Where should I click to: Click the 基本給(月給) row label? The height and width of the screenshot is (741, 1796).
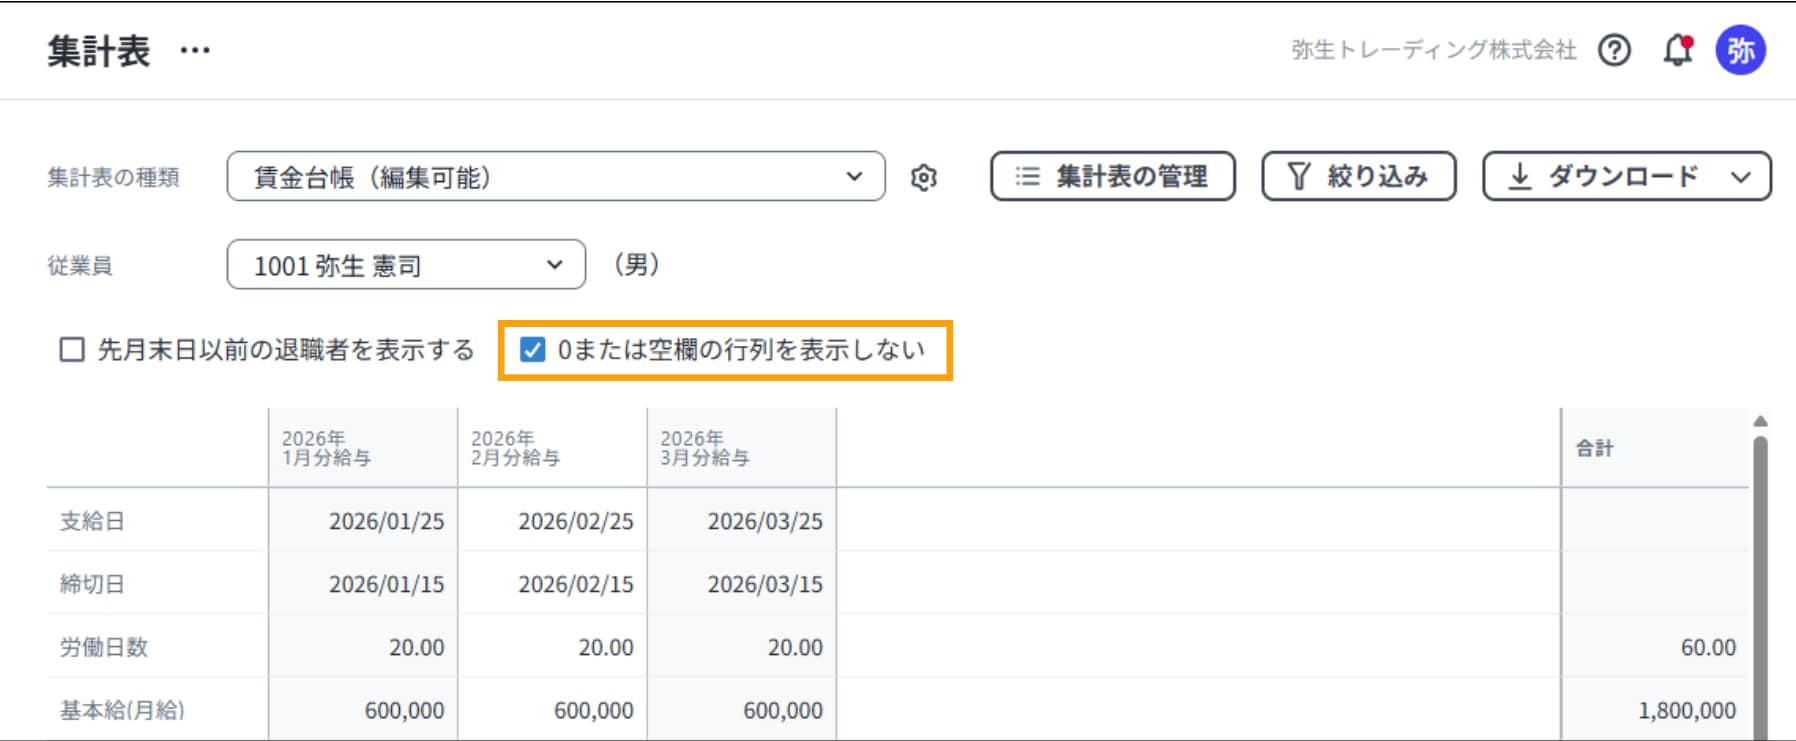click(122, 710)
